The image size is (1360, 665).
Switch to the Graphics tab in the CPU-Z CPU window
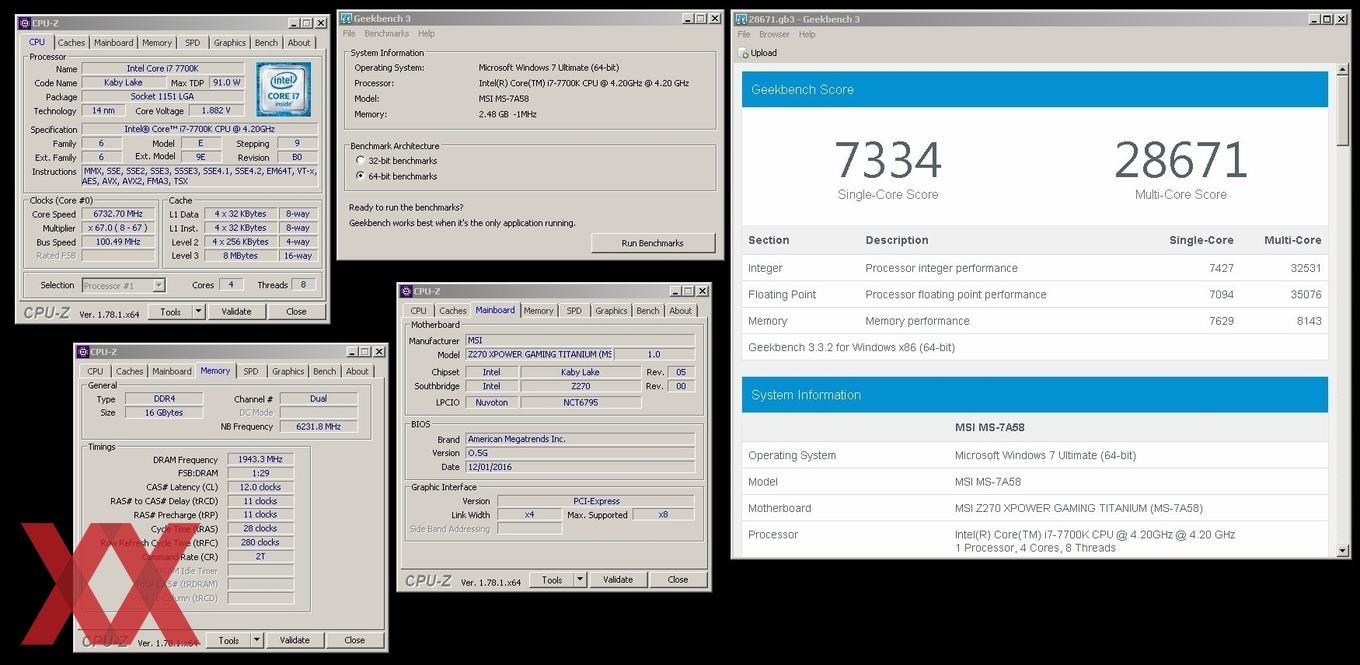229,42
